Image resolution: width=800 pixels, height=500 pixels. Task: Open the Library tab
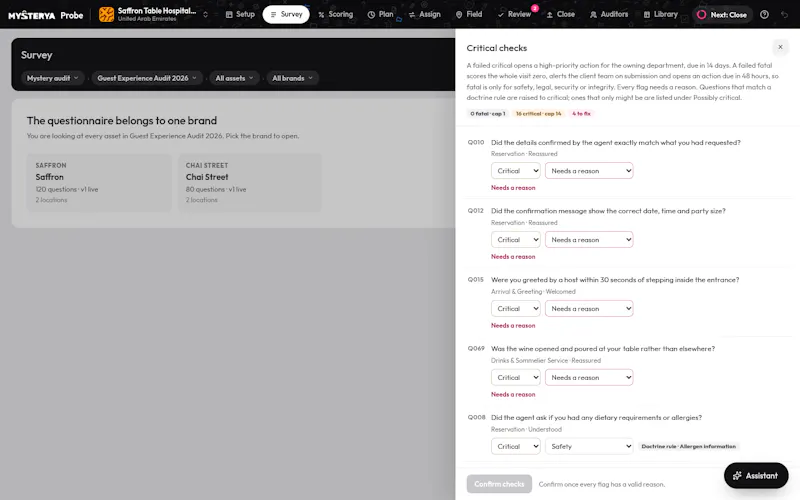pyautogui.click(x=660, y=14)
